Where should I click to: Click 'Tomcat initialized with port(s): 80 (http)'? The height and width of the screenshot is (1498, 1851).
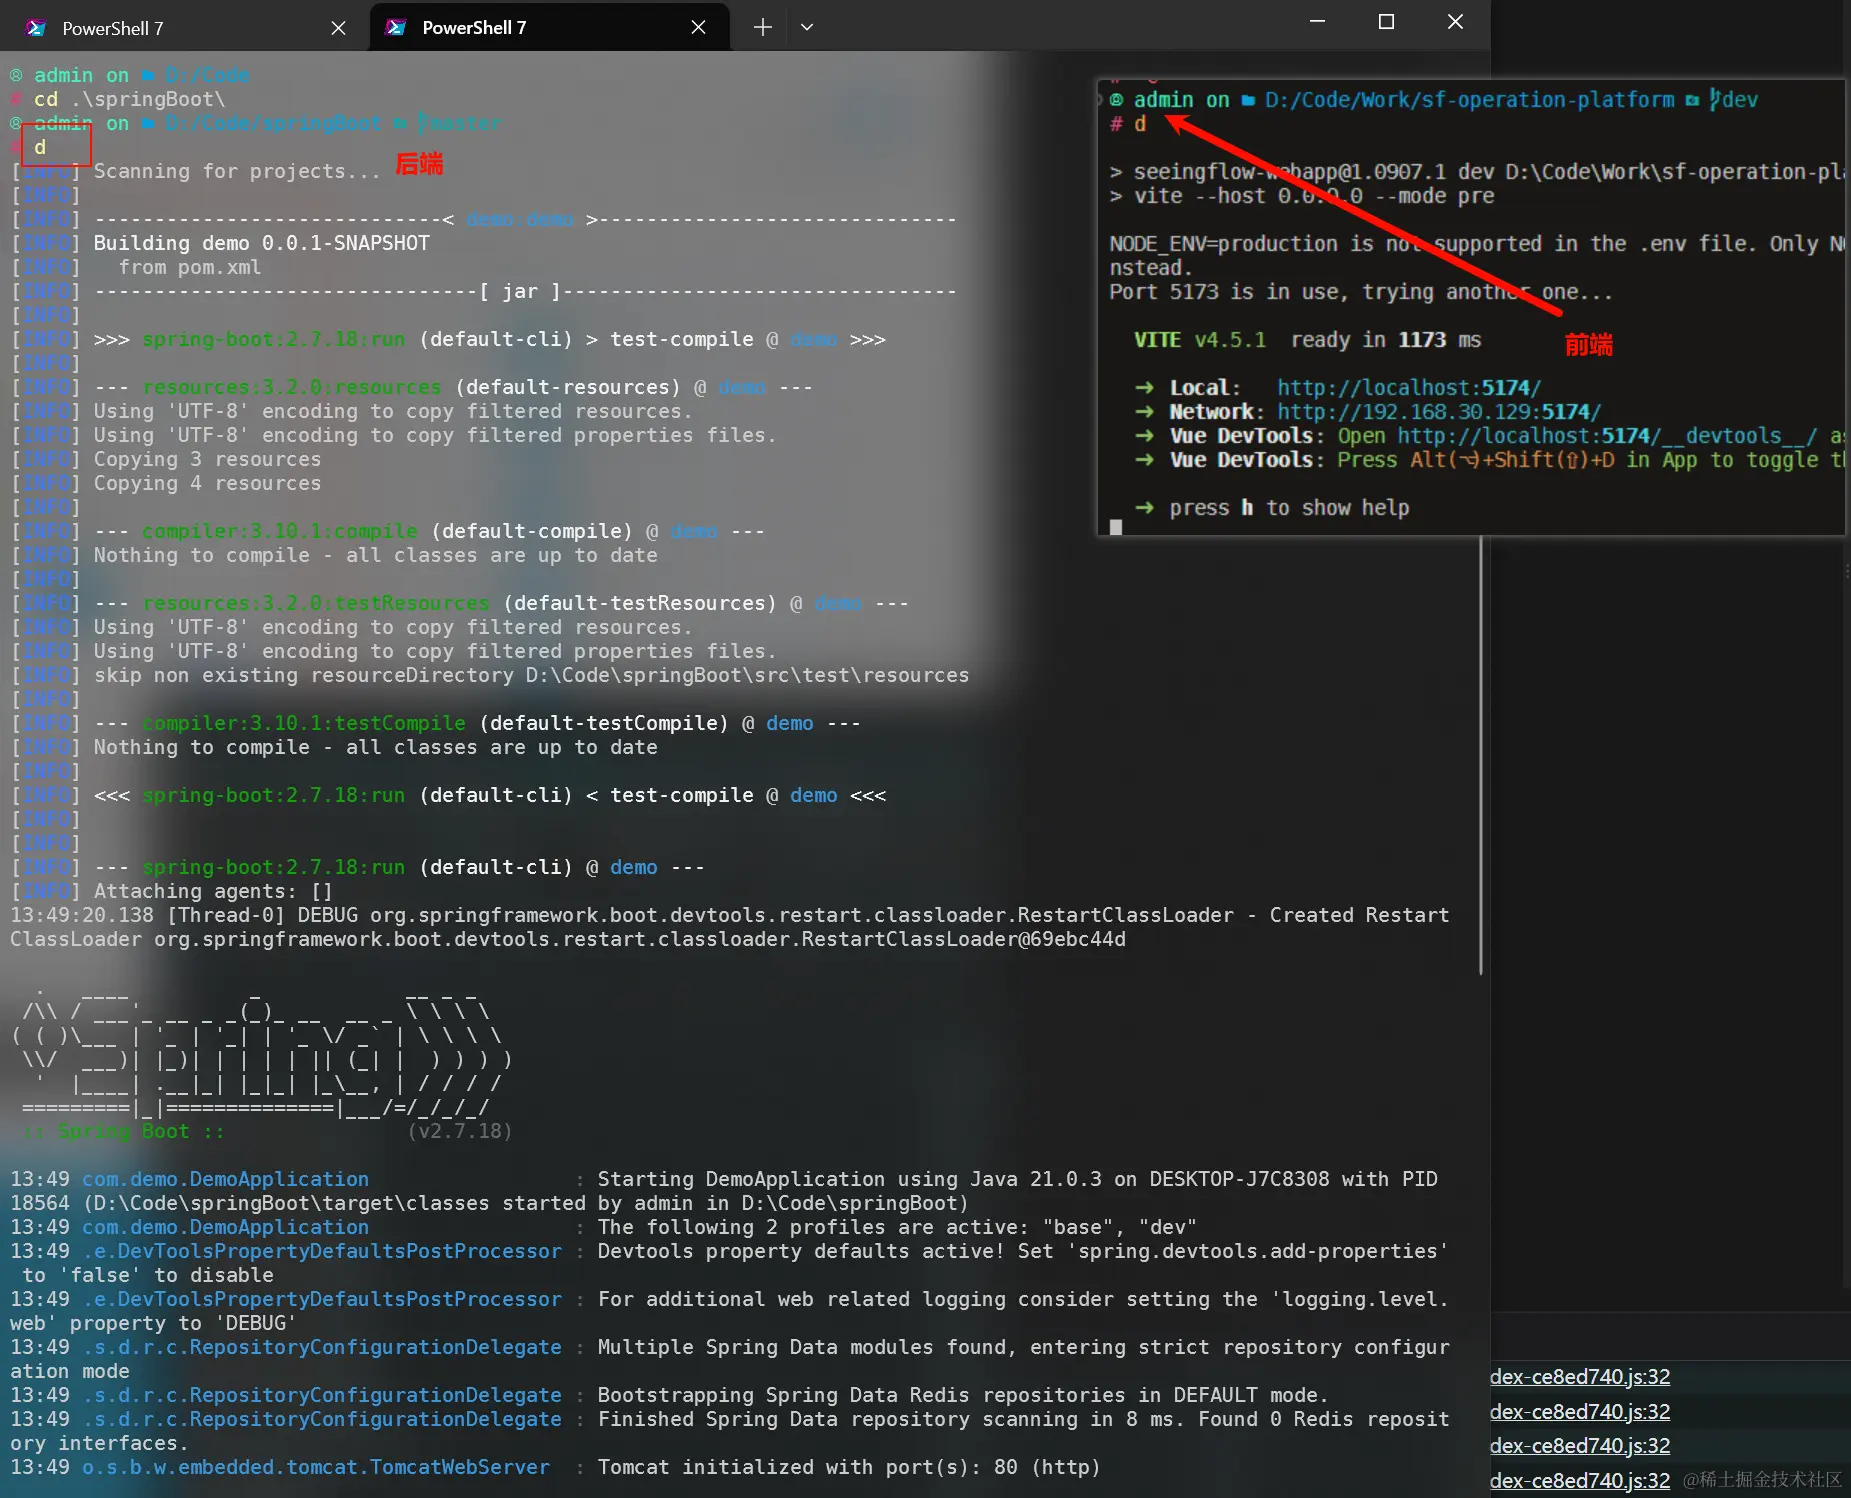tap(849, 1468)
